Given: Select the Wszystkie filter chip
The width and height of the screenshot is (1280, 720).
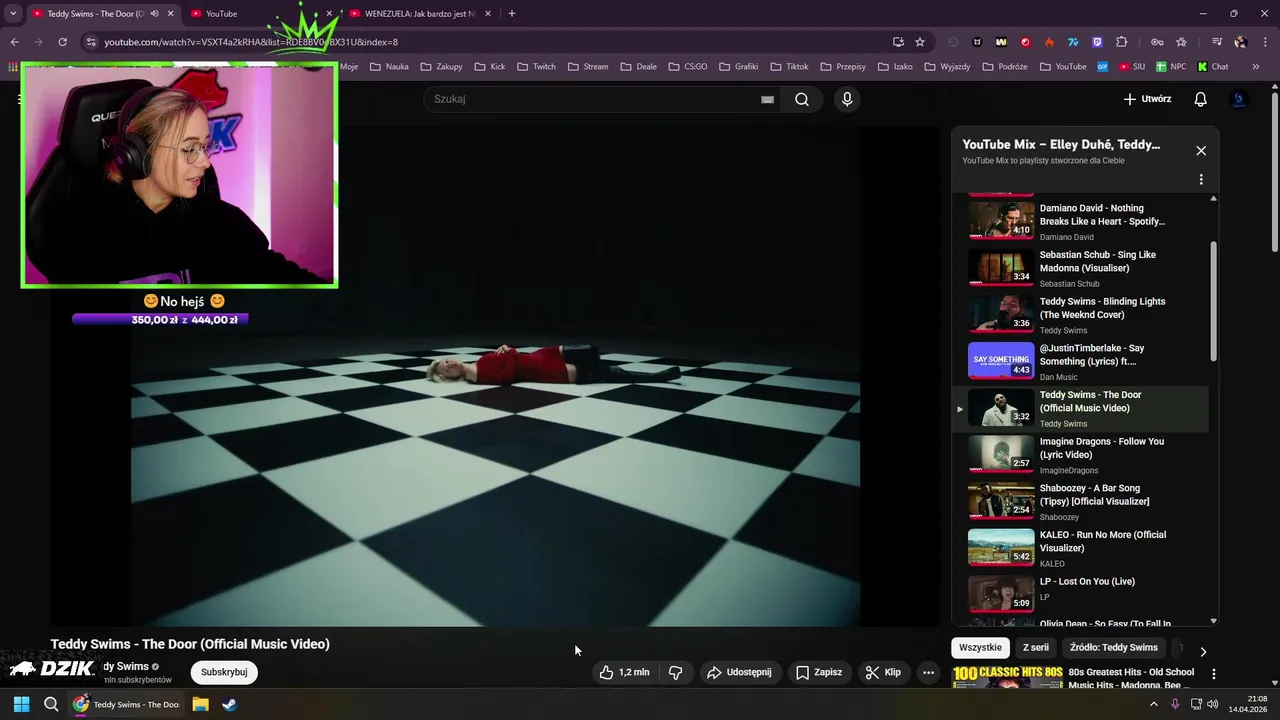Looking at the screenshot, I should 980,647.
